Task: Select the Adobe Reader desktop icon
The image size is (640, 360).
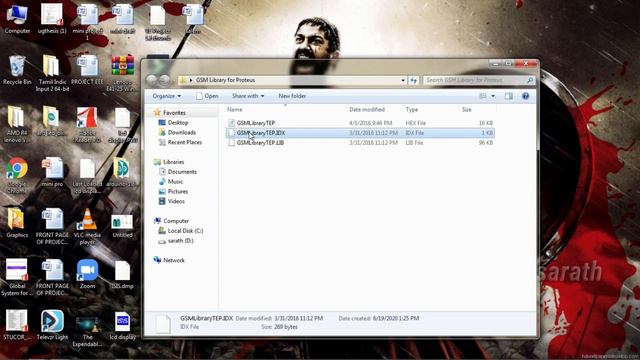Action: coord(87,124)
